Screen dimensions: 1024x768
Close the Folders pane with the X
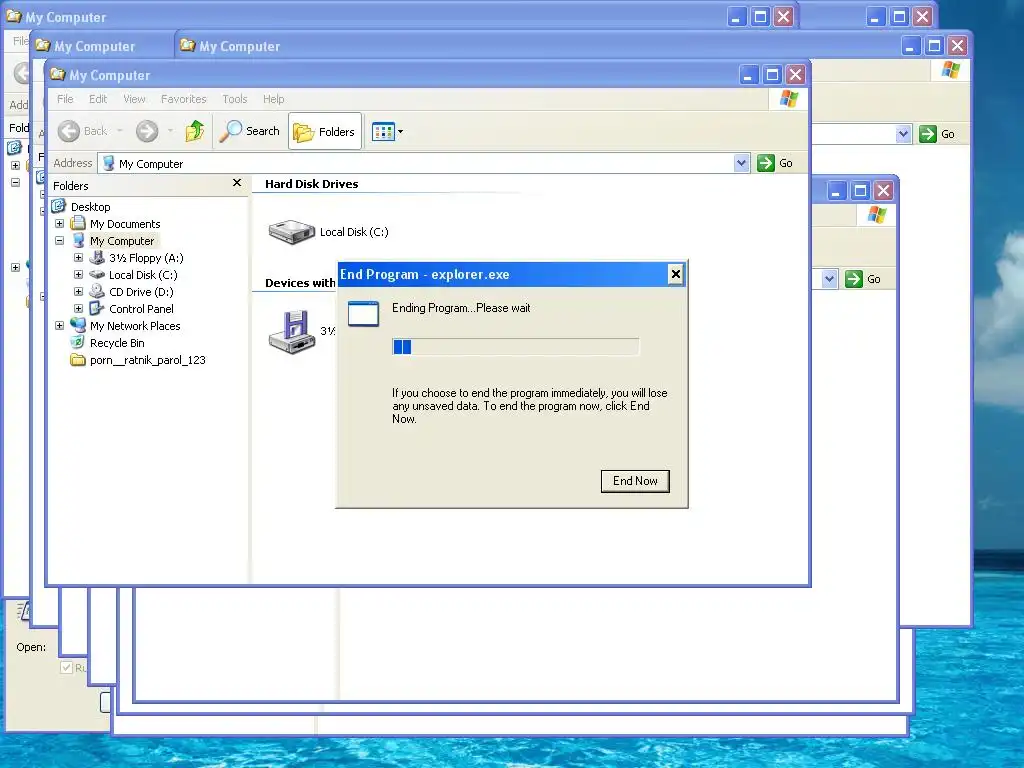point(237,184)
